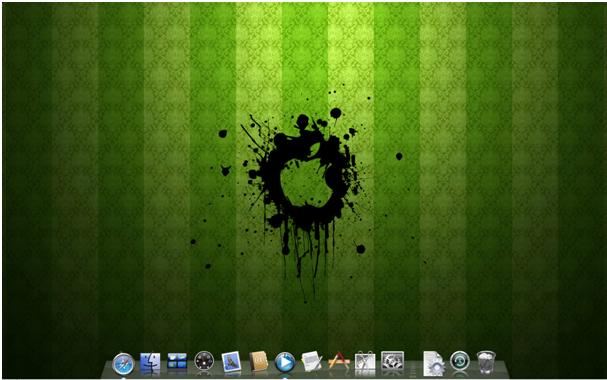Click the running indicator dot under Safari
The height and width of the screenshot is (380, 607).
pos(123,378)
